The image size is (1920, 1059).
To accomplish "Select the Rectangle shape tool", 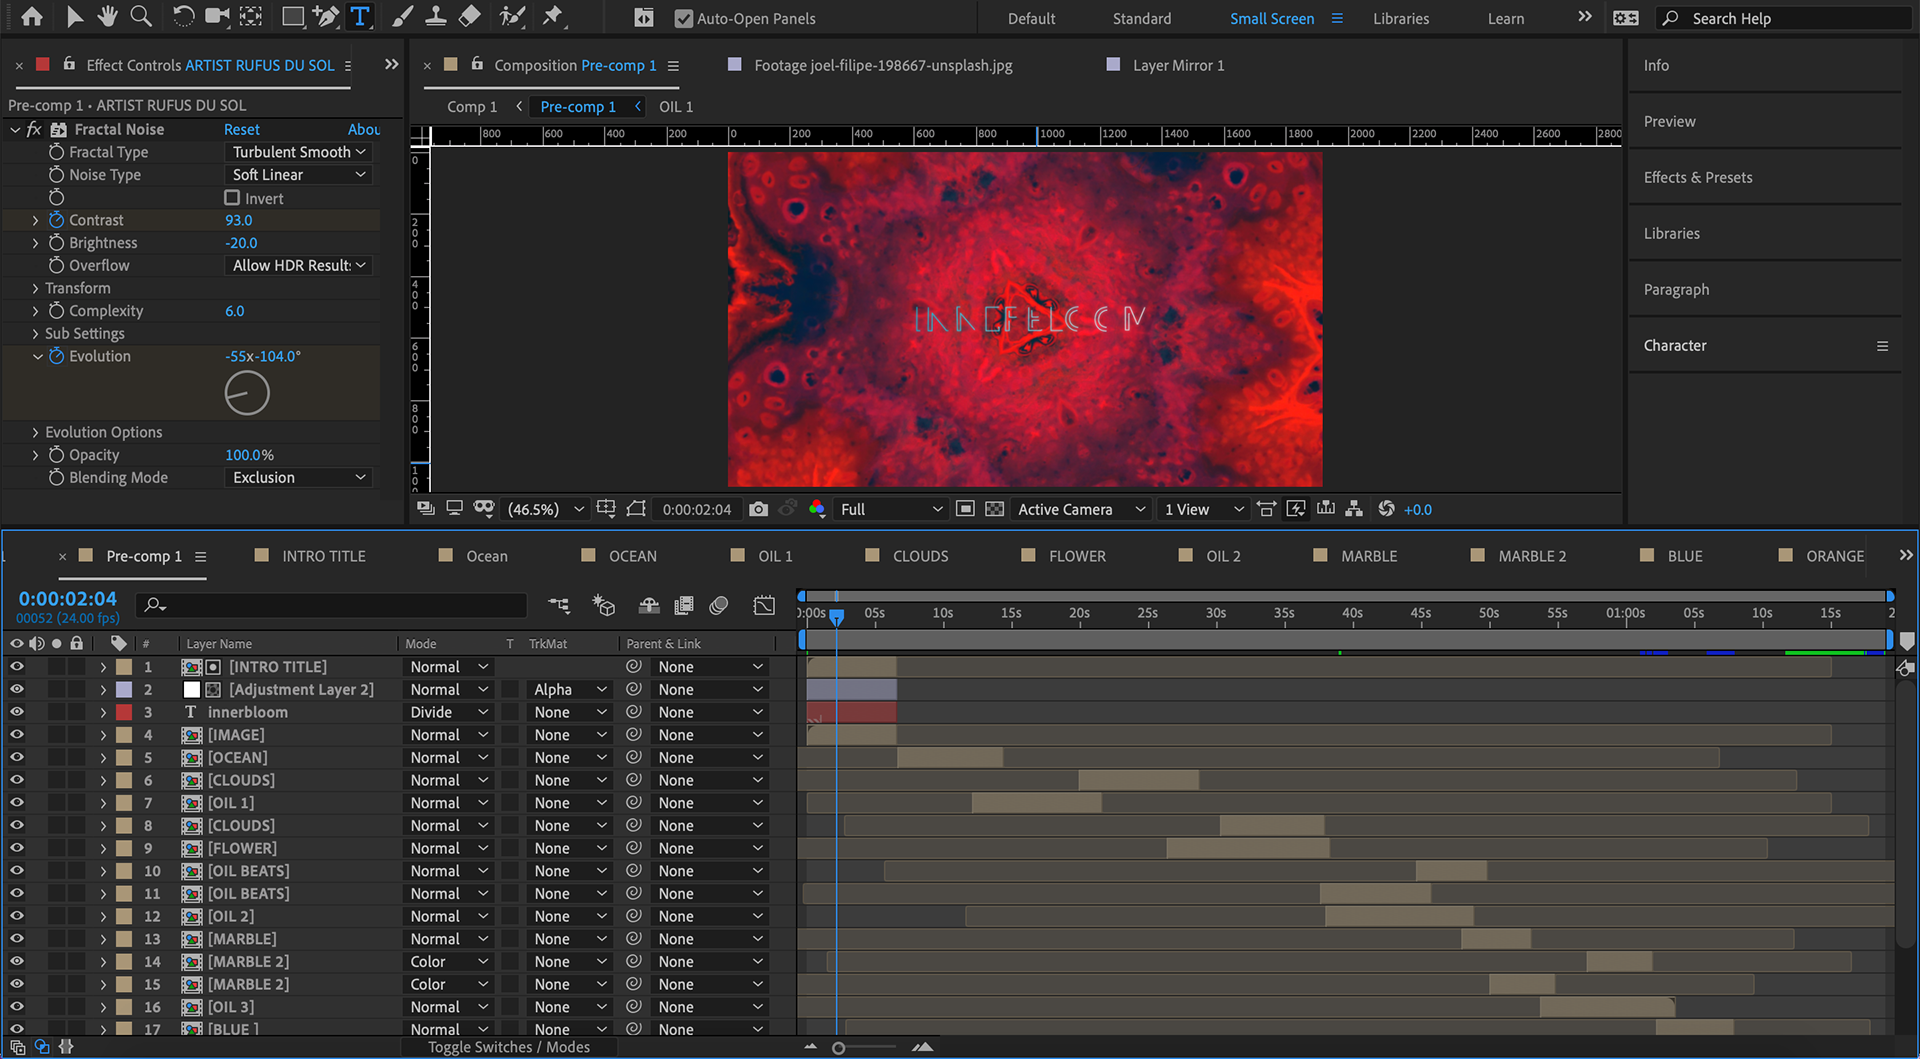I will [292, 17].
